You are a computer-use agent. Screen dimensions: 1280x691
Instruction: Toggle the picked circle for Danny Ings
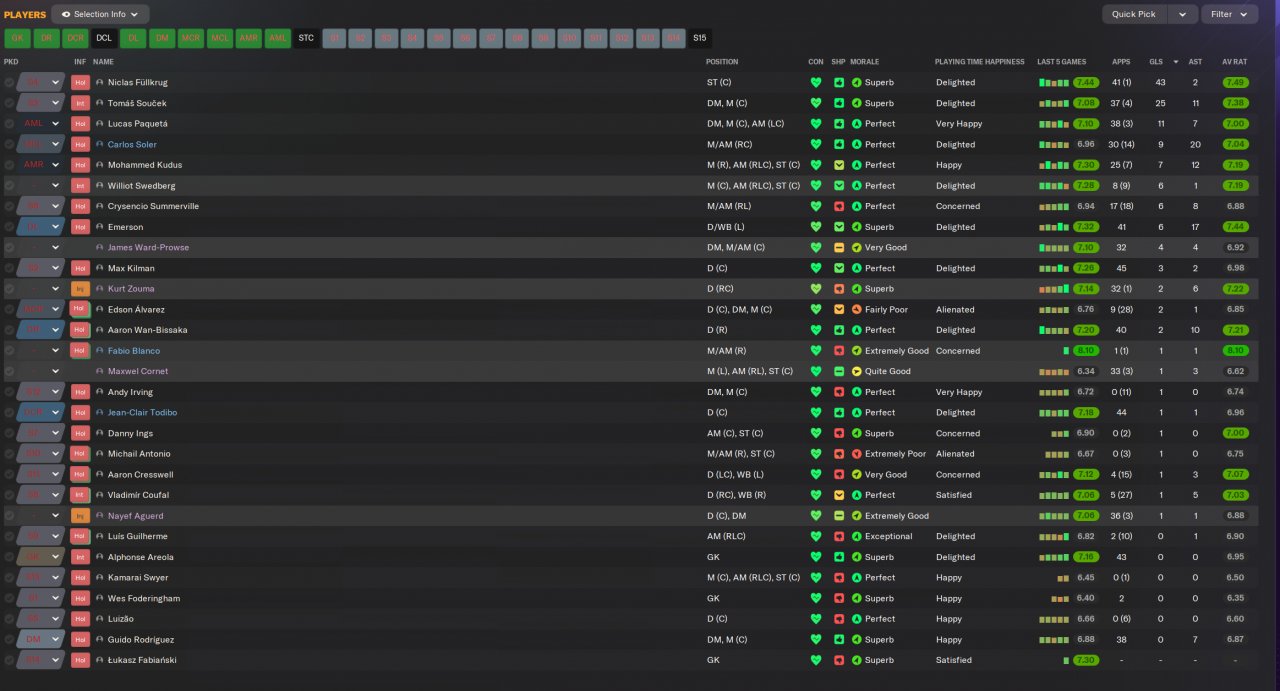click(9, 433)
